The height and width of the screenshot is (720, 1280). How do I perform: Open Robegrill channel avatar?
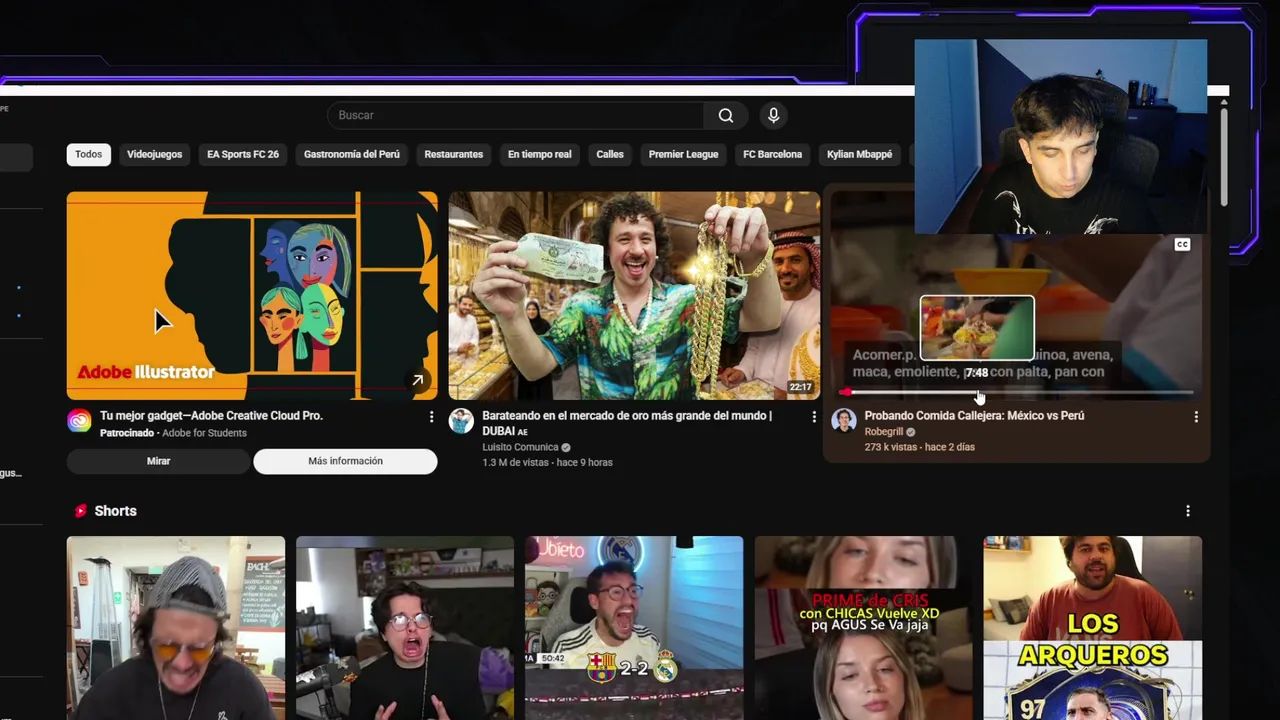tap(844, 421)
